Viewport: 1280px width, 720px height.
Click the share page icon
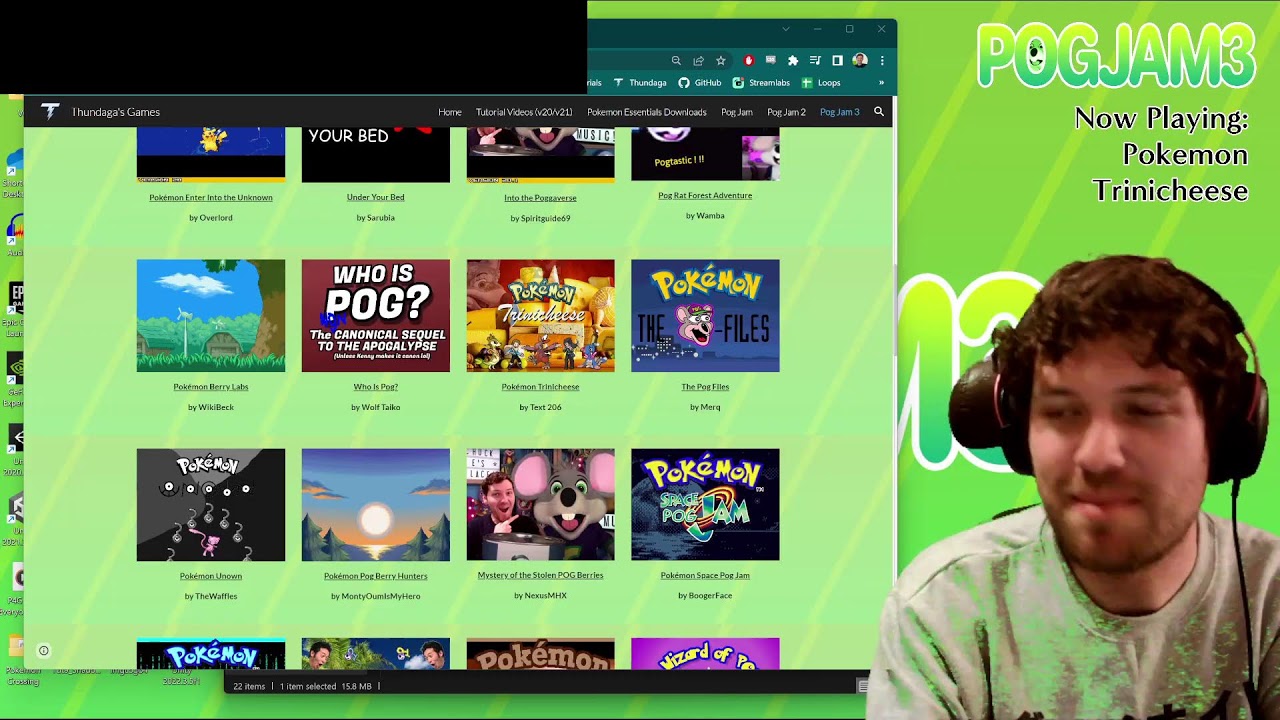(x=698, y=61)
